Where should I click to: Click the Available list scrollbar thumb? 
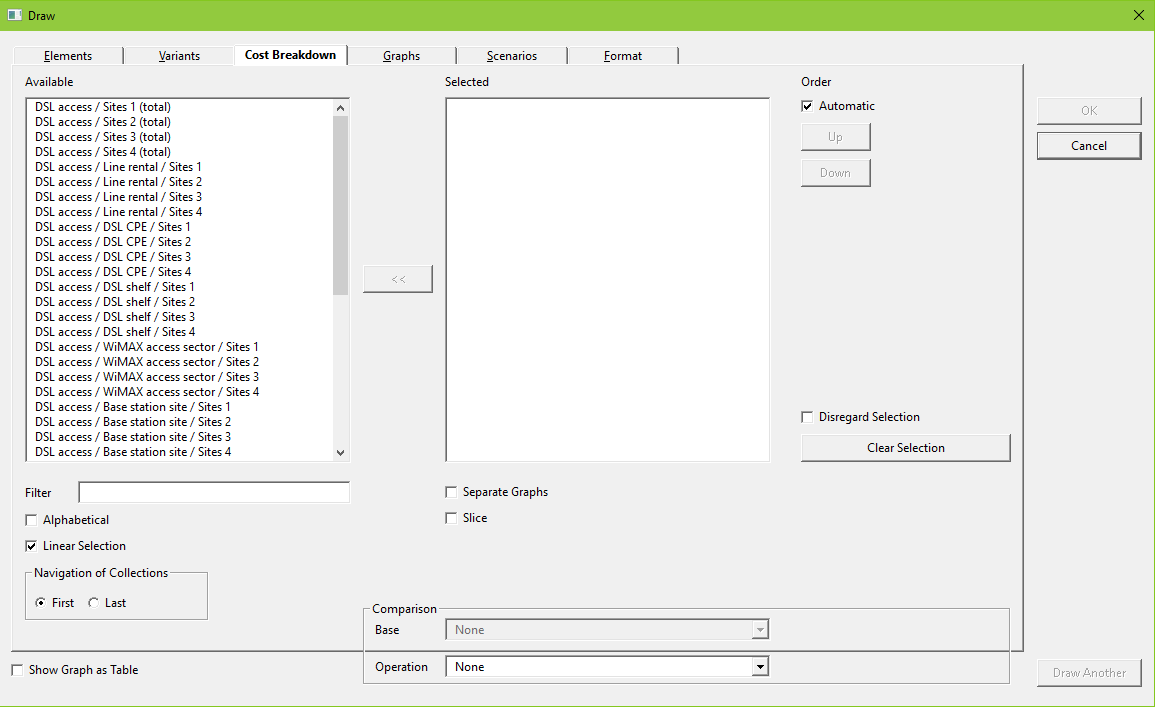tap(340, 205)
